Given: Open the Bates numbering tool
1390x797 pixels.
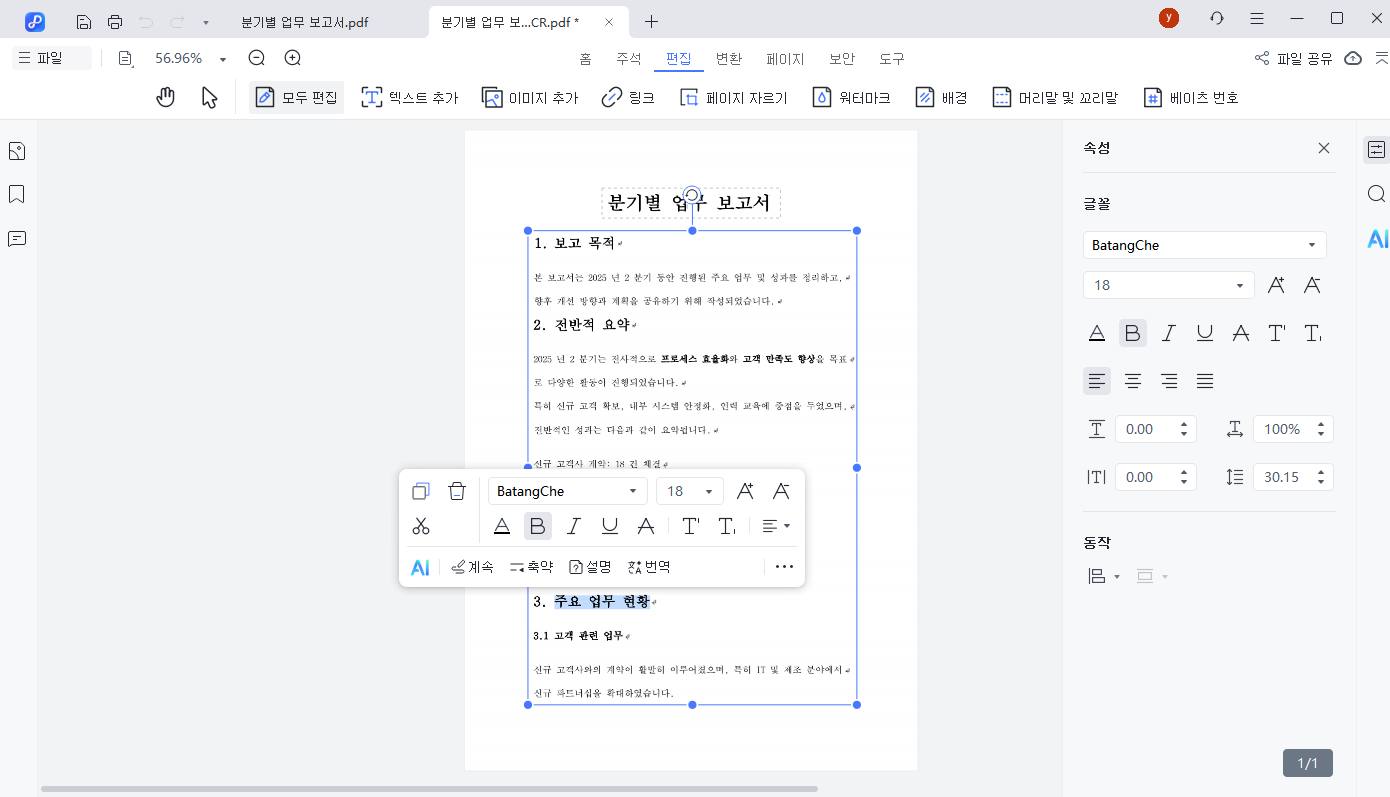Looking at the screenshot, I should pyautogui.click(x=1153, y=97).
